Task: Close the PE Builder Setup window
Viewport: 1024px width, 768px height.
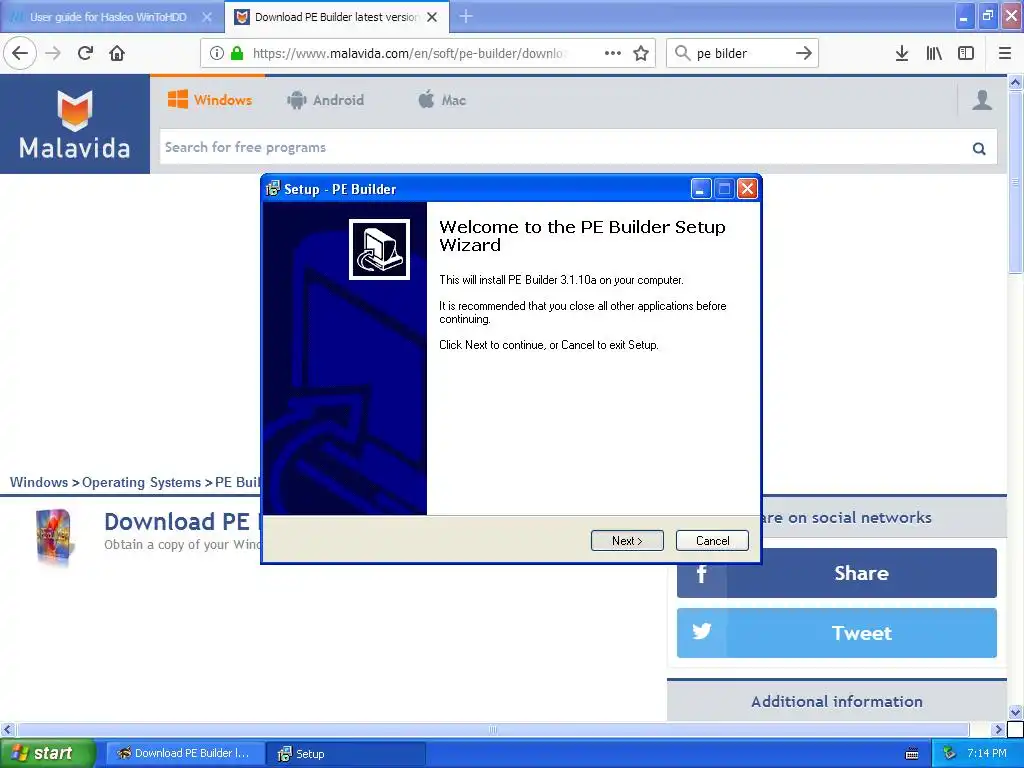Action: [747, 189]
